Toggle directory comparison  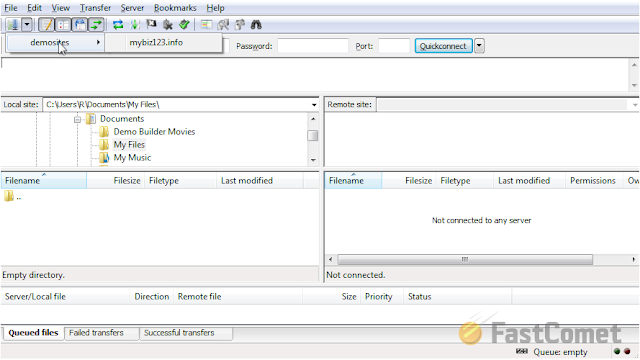pos(223,25)
